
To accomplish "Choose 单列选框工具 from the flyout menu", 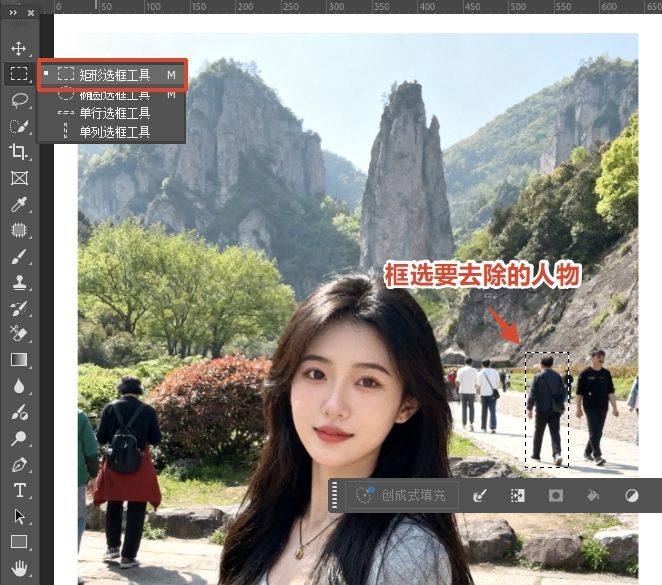I will pyautogui.click(x=114, y=132).
